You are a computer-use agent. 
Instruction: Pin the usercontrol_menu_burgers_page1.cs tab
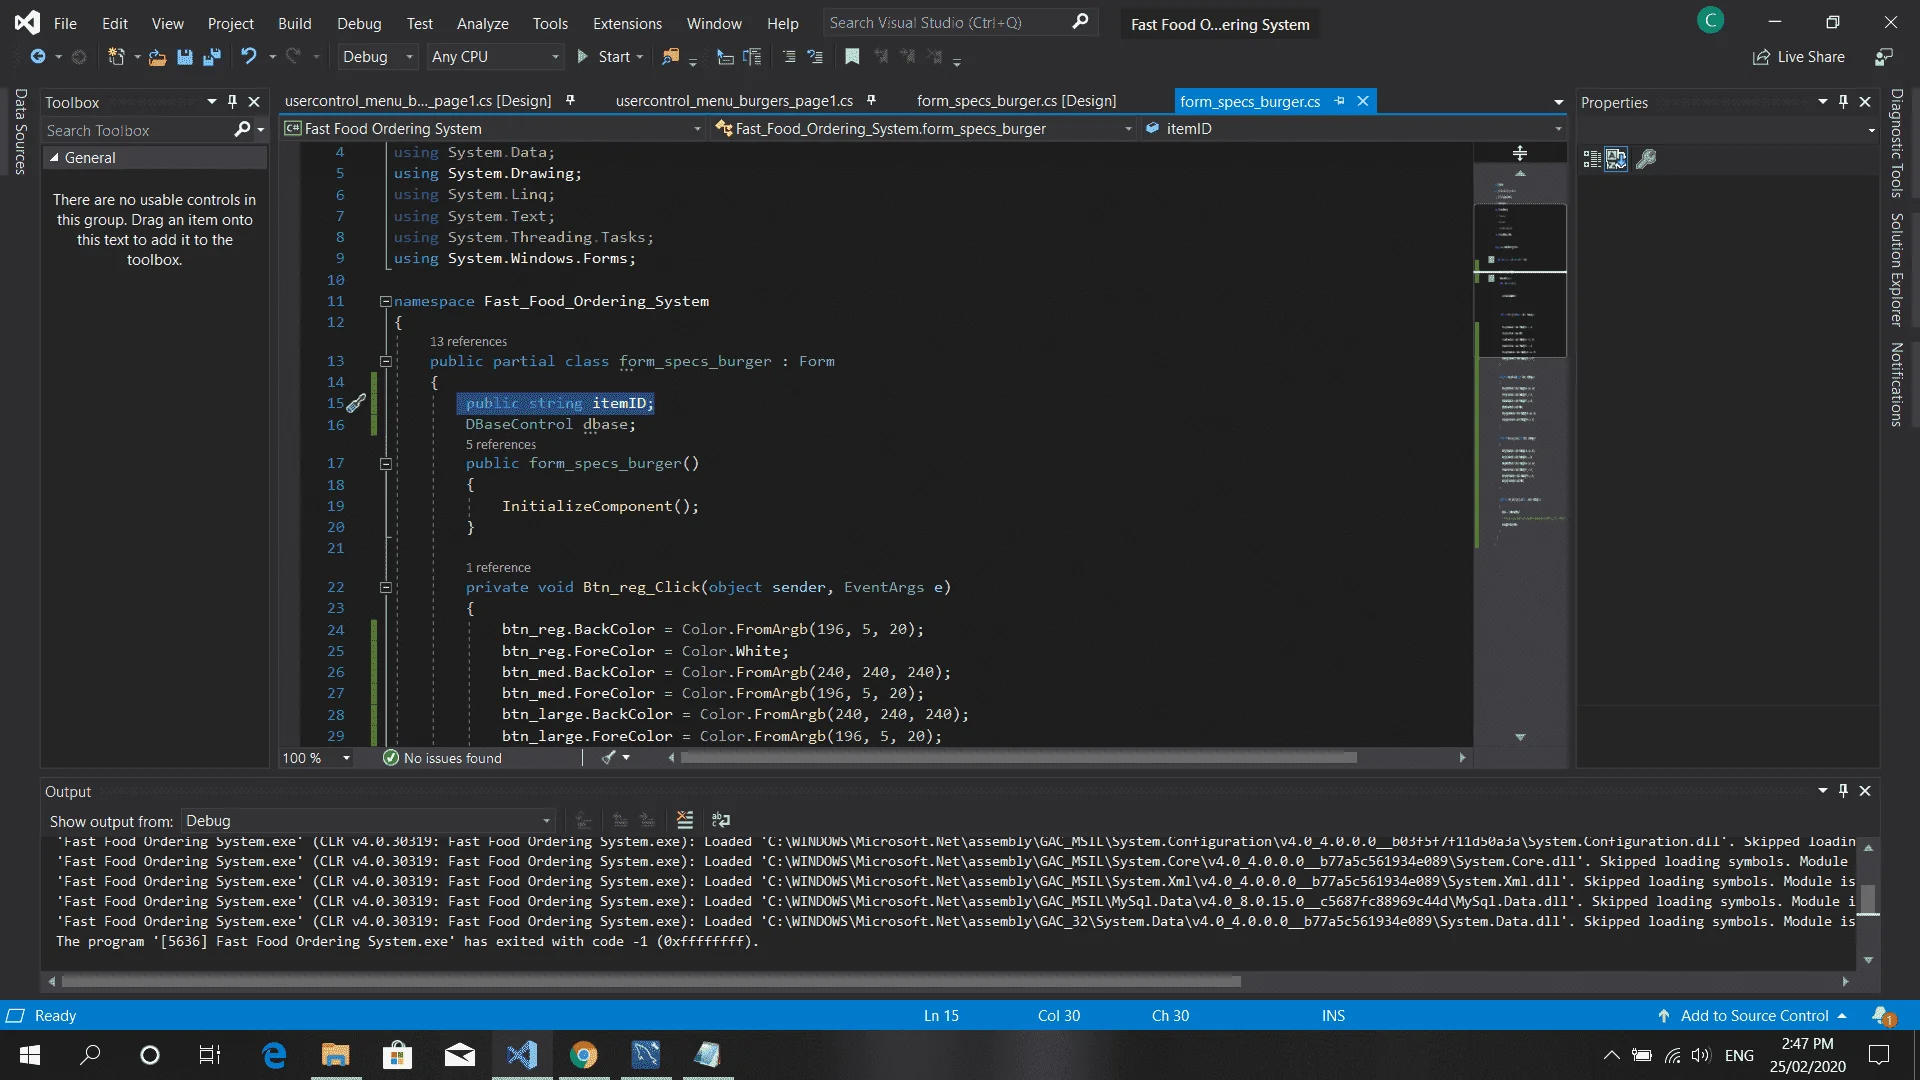(x=871, y=100)
